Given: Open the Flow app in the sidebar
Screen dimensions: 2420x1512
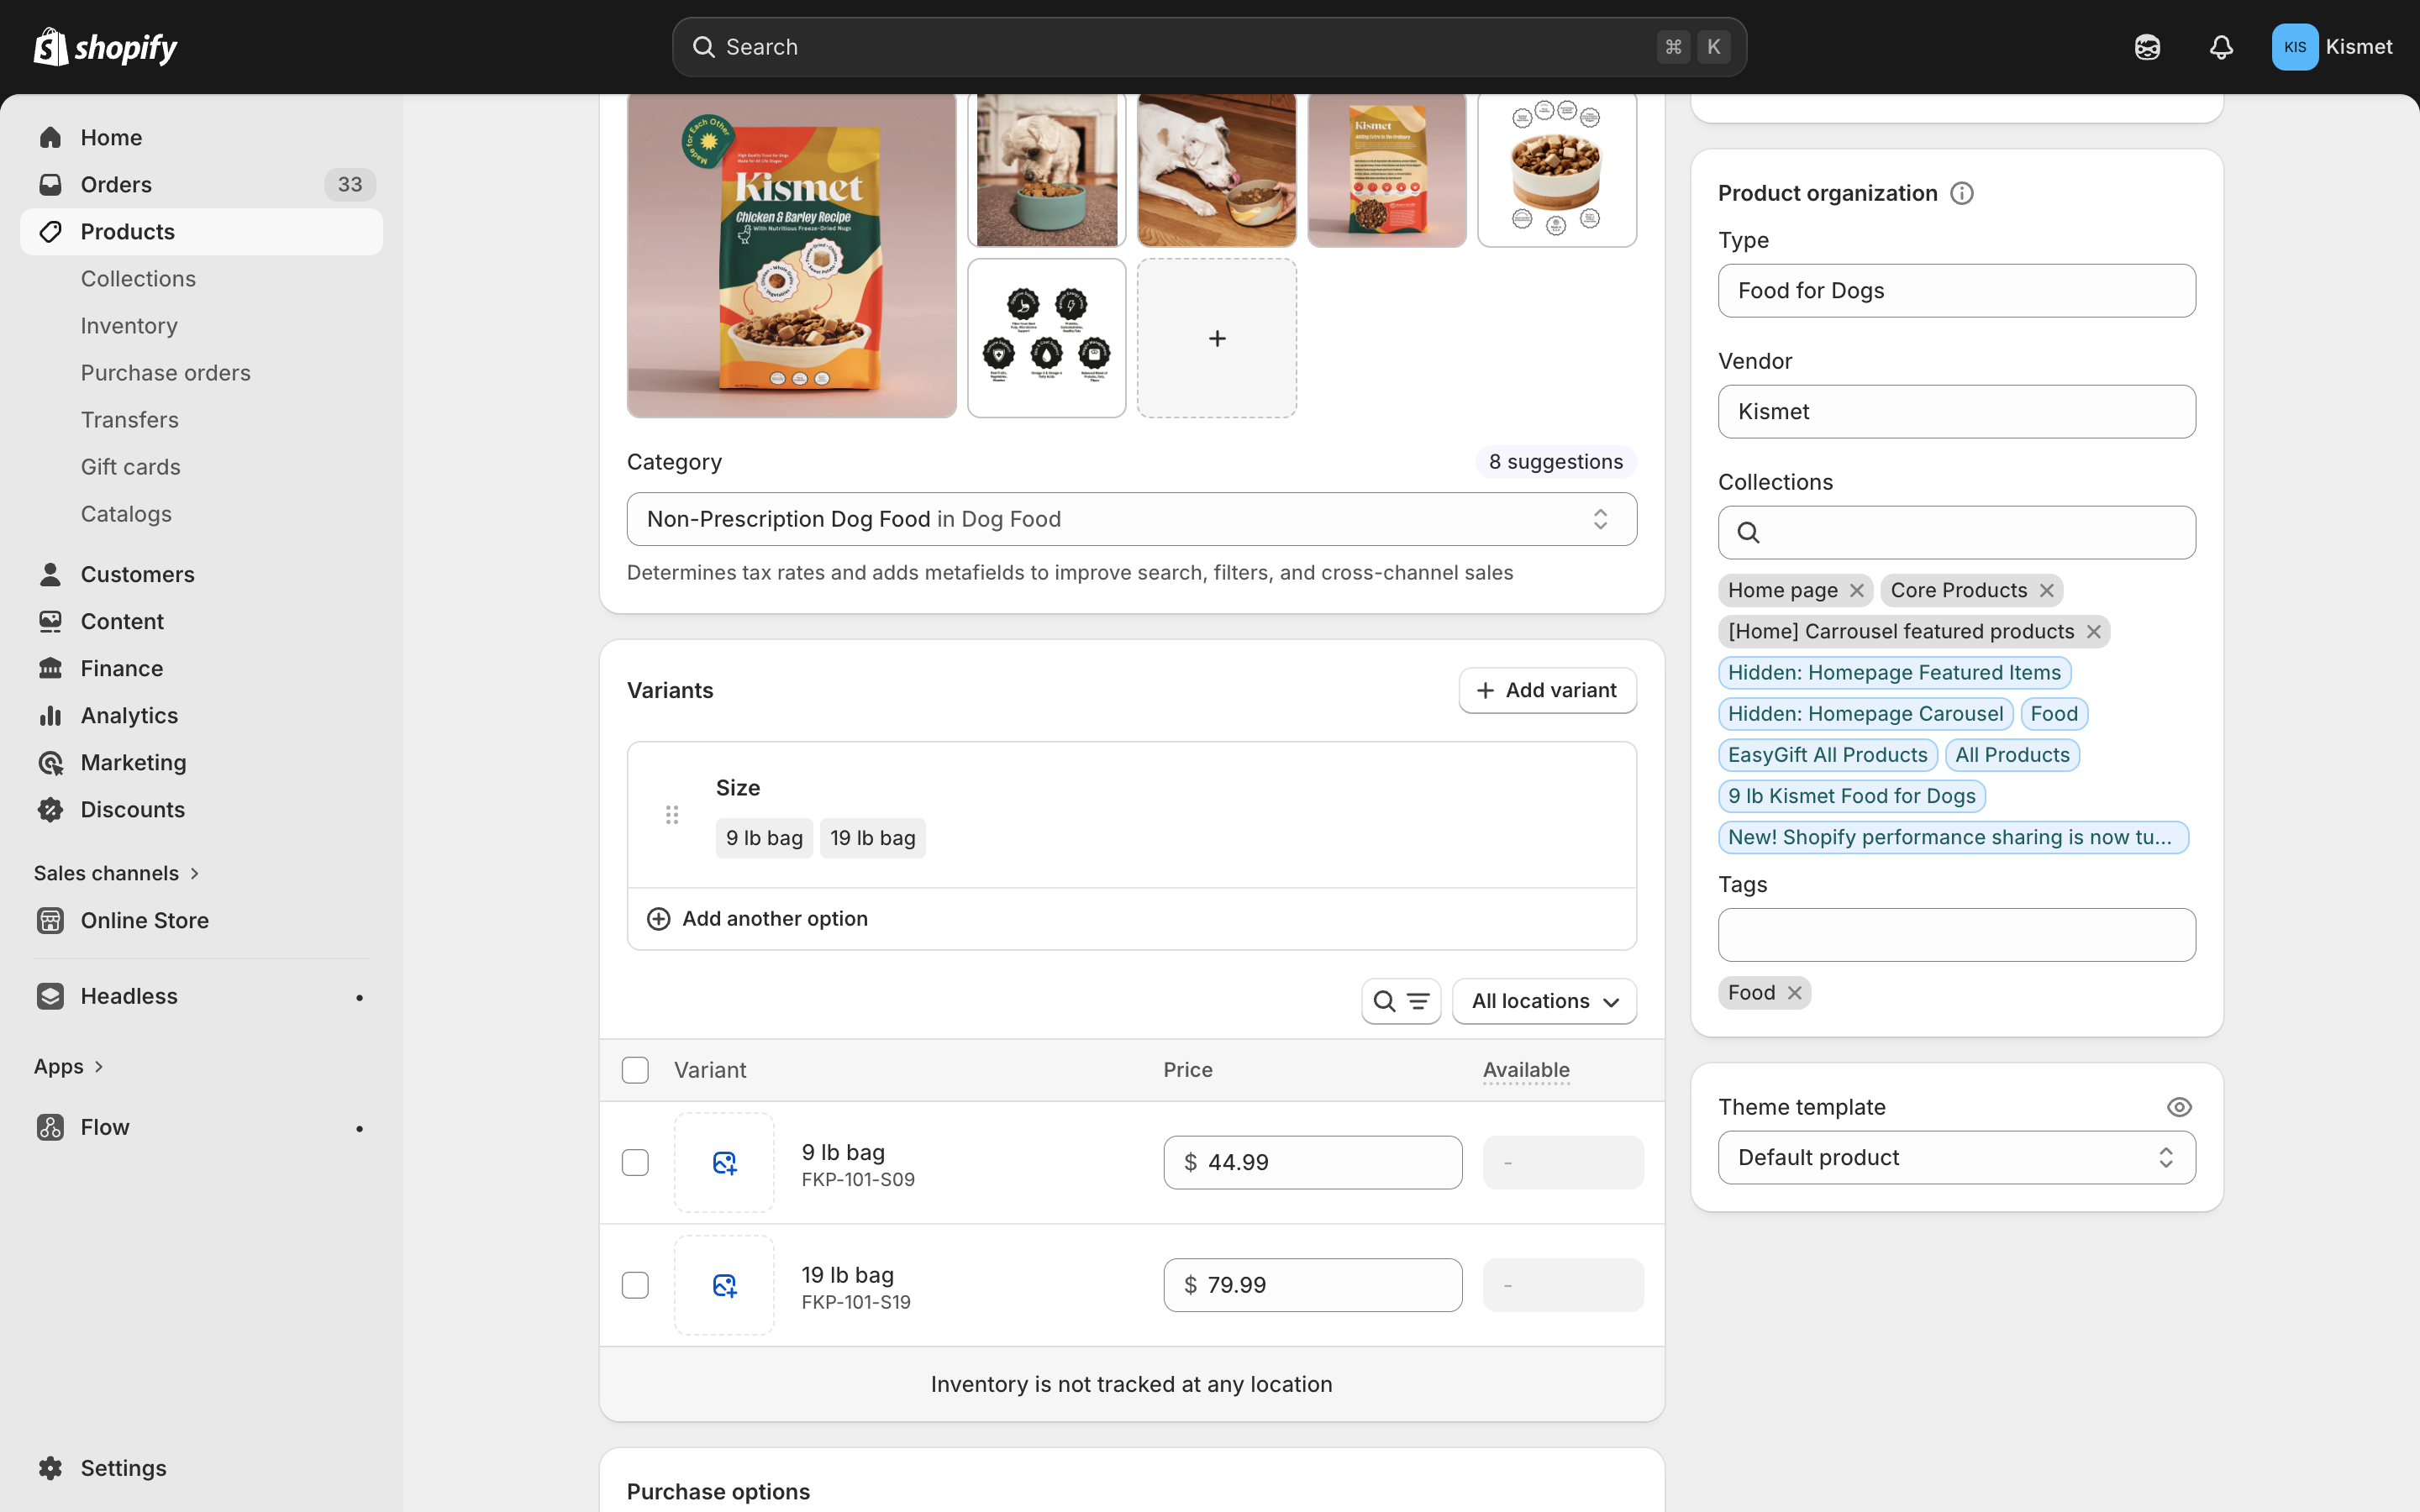Looking at the screenshot, I should point(103,1127).
